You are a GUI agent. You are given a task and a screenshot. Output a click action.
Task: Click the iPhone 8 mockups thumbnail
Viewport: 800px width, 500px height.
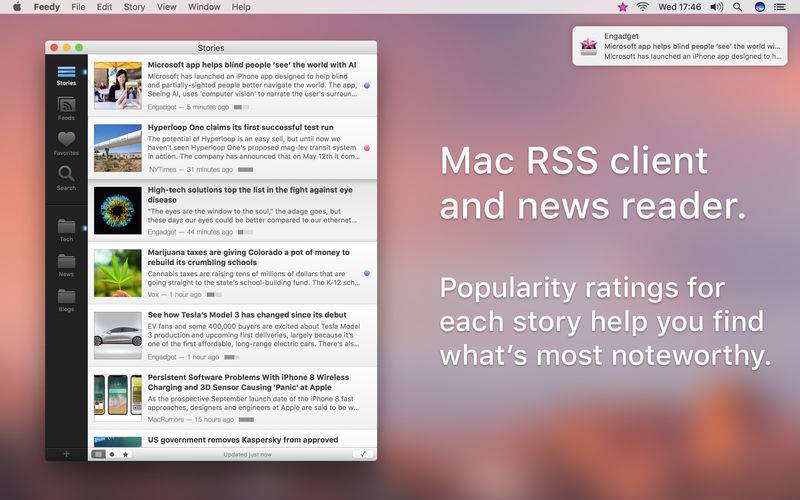118,398
